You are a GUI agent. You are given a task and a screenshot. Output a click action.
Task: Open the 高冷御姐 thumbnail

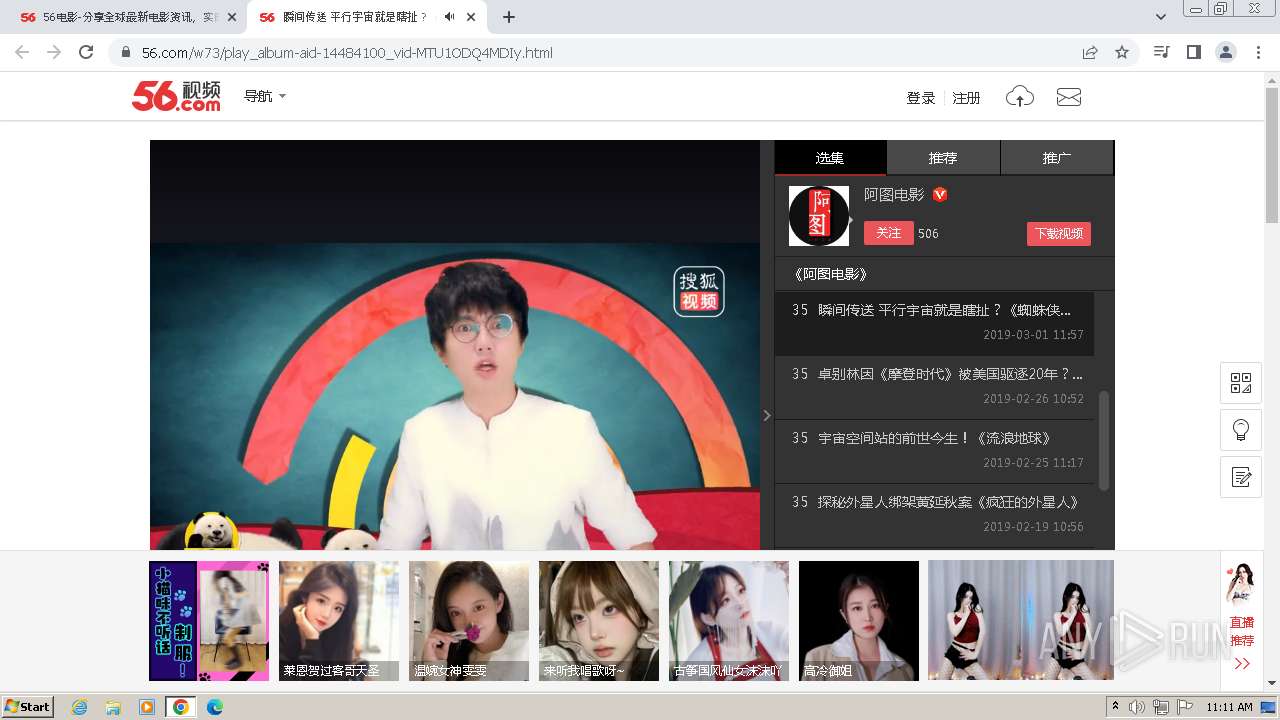click(x=859, y=621)
